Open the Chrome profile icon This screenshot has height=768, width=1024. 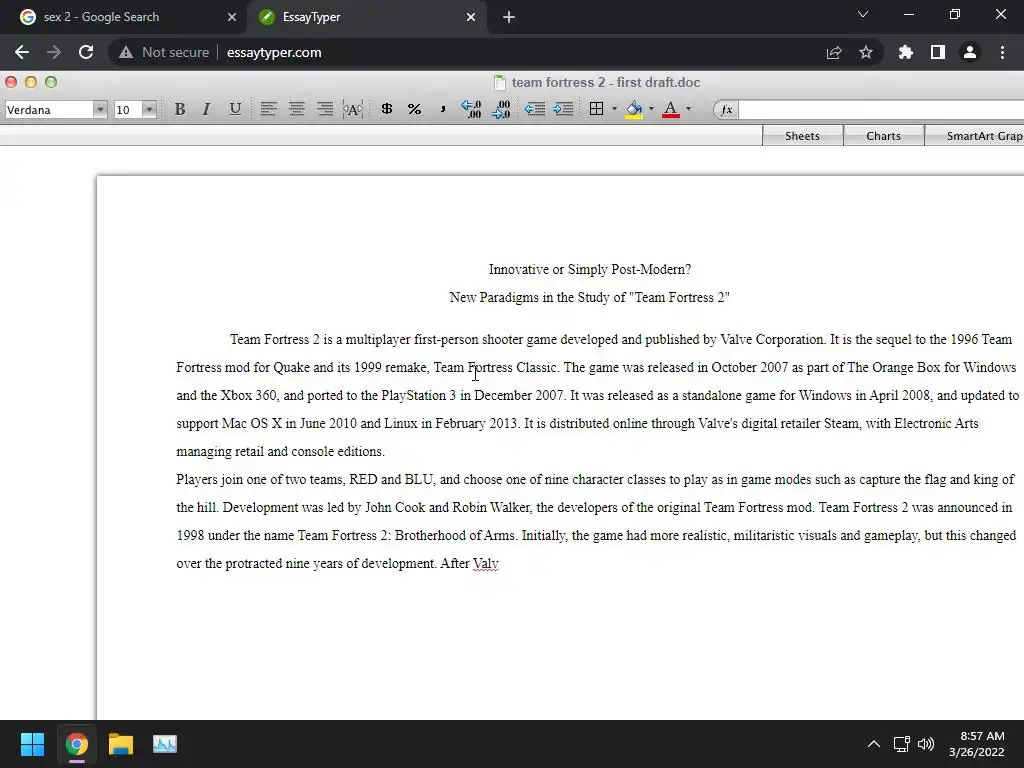point(970,52)
